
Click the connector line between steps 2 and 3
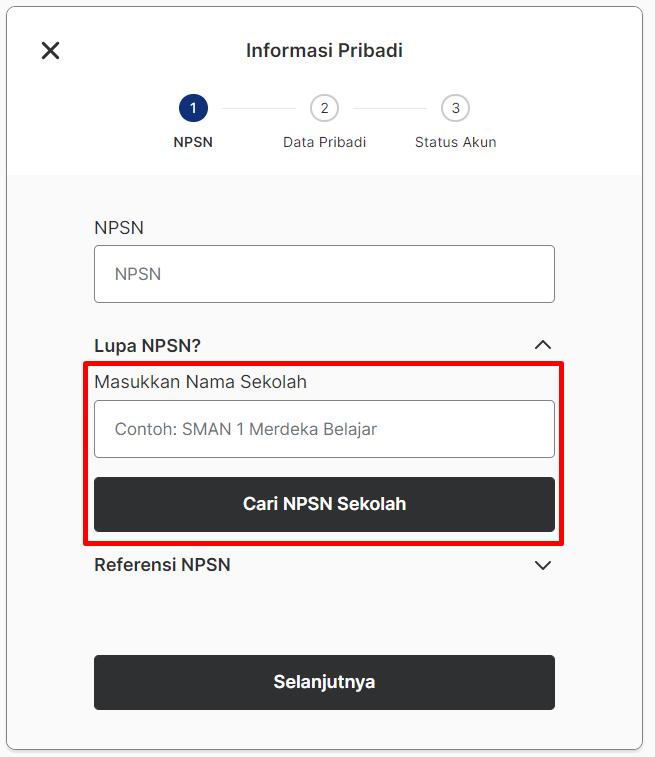[x=390, y=109]
